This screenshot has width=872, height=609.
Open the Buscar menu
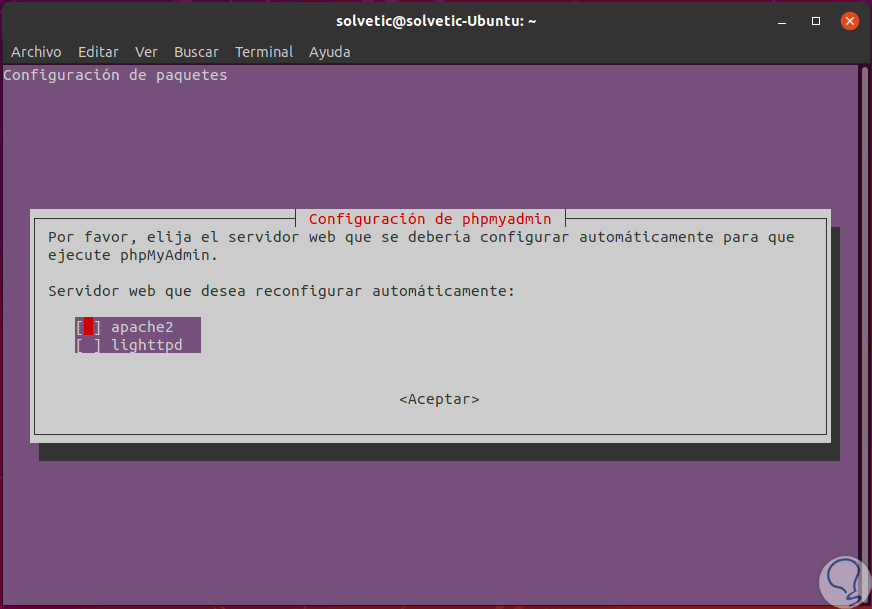196,52
